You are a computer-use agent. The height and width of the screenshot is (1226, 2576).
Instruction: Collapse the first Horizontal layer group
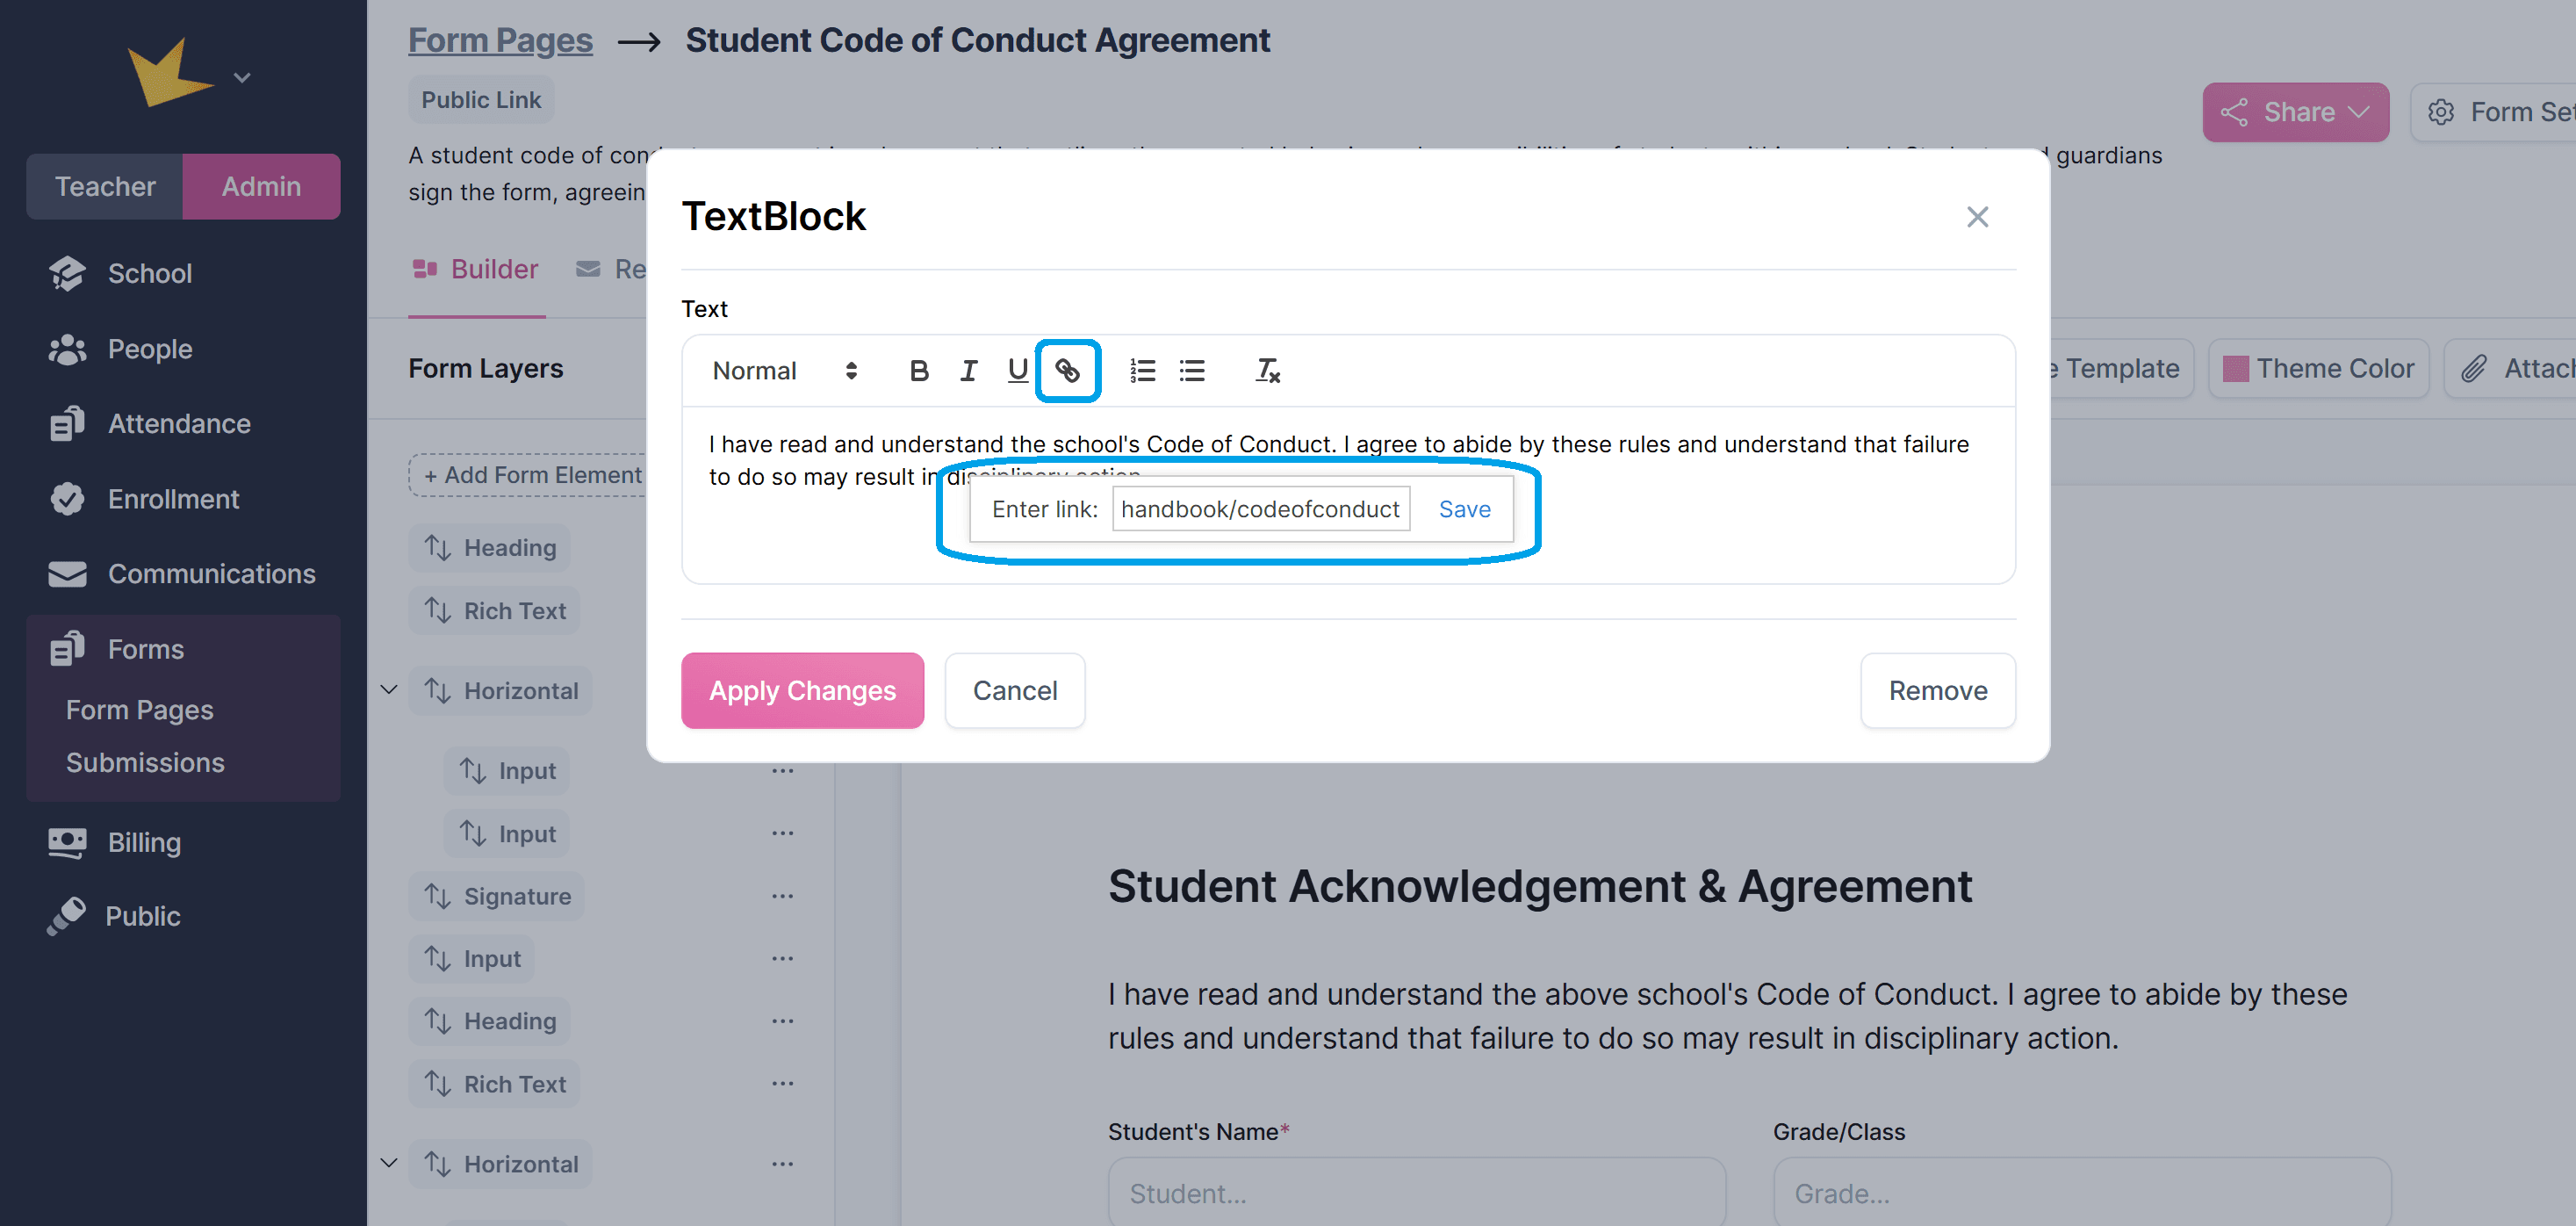click(x=389, y=690)
